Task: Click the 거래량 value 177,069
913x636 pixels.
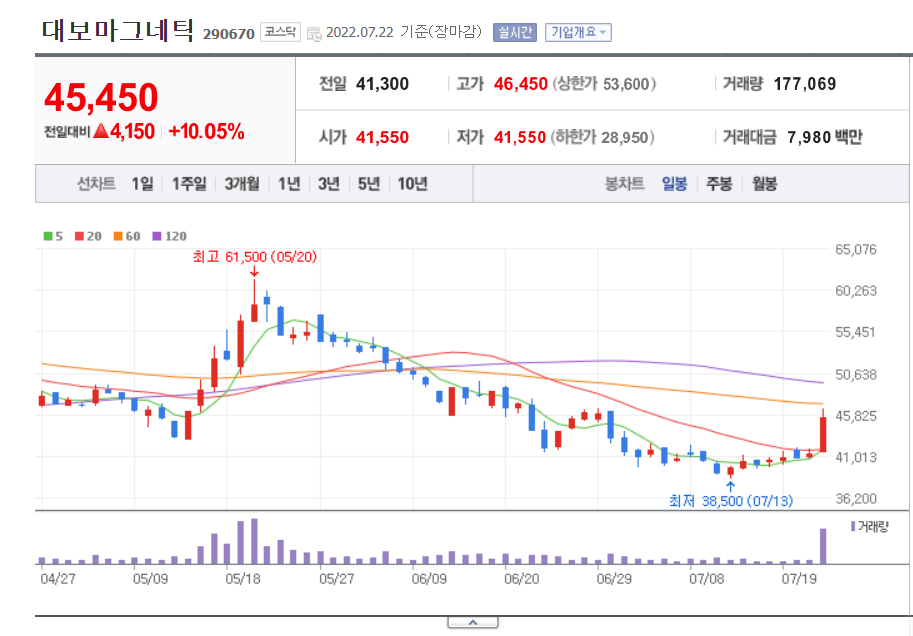Action: pyautogui.click(x=805, y=84)
